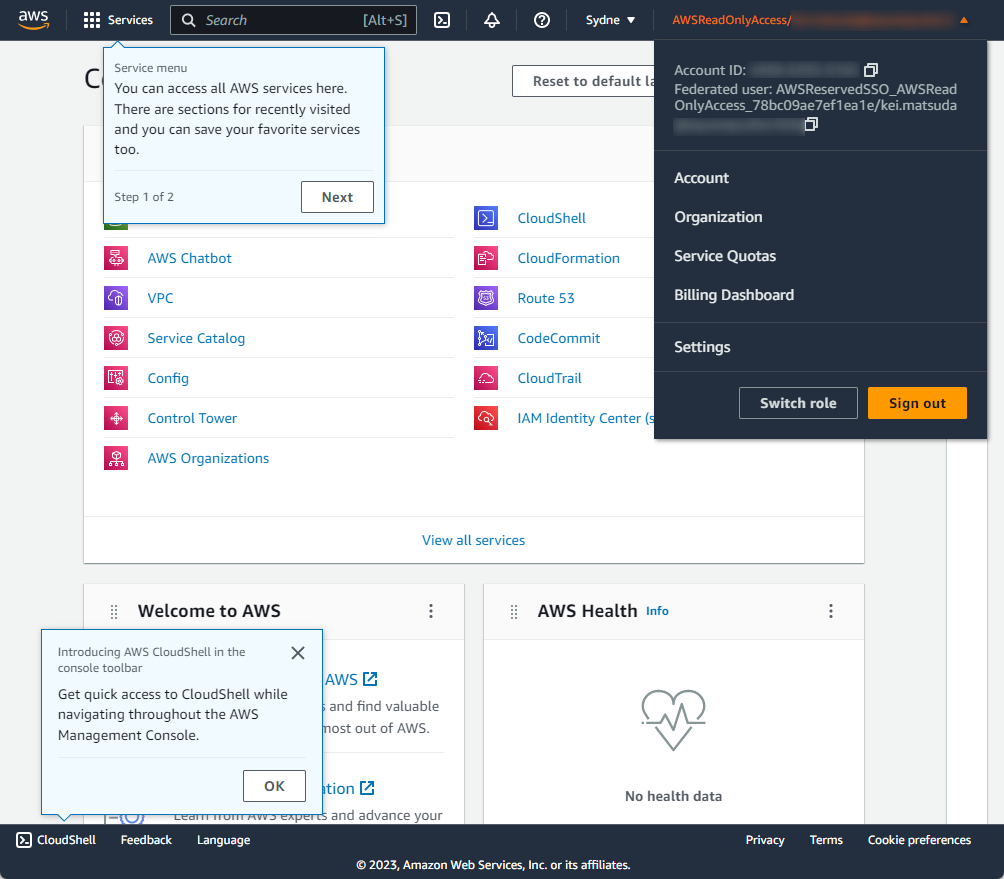Copy the federated user name
The width and height of the screenshot is (1004, 879).
pos(811,124)
